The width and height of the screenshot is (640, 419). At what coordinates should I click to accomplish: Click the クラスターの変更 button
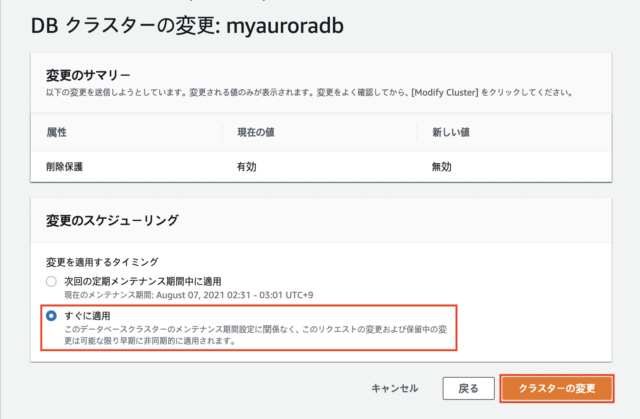point(557,388)
